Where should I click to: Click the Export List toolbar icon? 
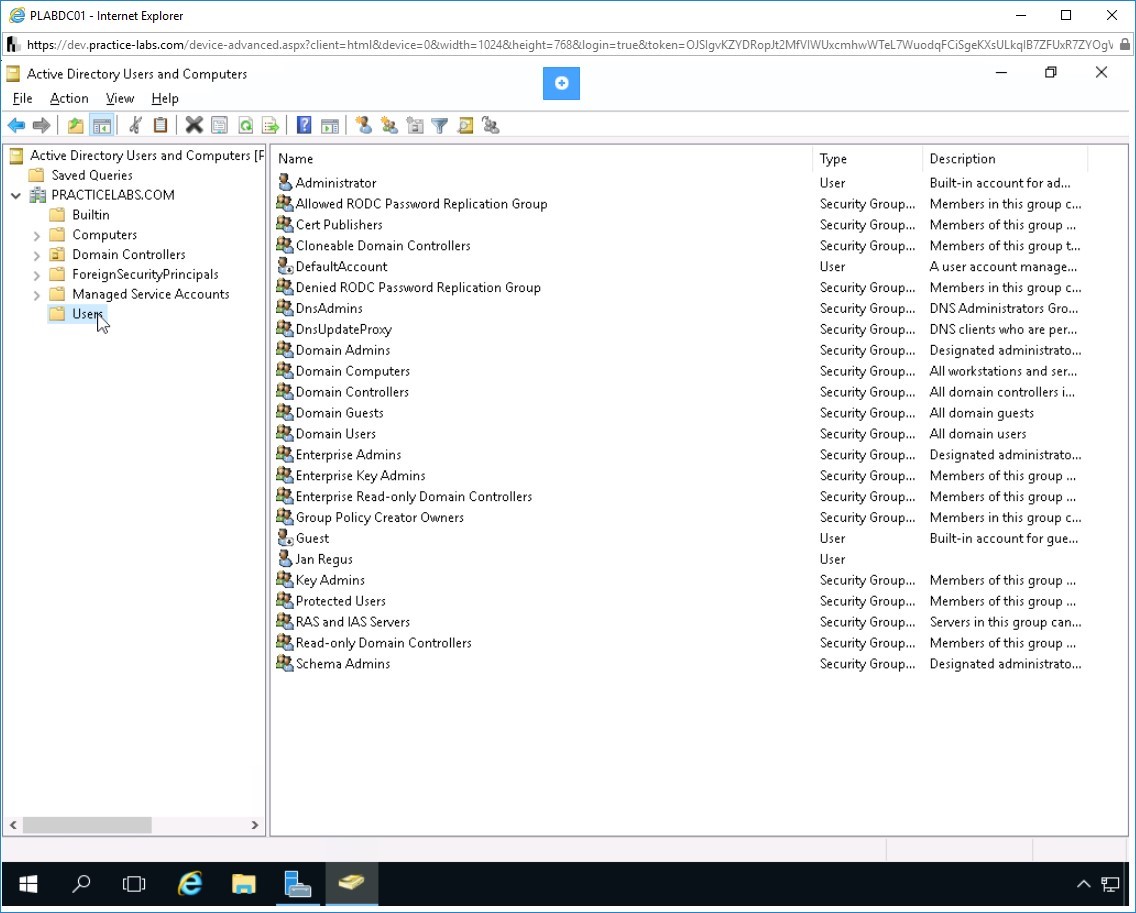coord(271,125)
